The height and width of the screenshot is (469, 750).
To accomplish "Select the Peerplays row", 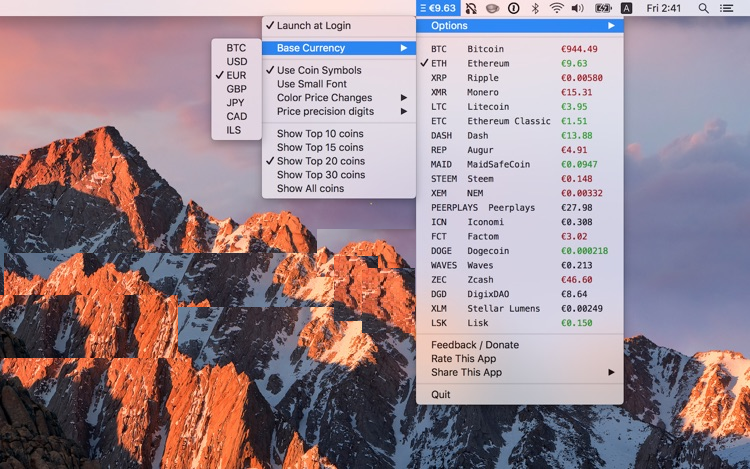I will point(519,208).
